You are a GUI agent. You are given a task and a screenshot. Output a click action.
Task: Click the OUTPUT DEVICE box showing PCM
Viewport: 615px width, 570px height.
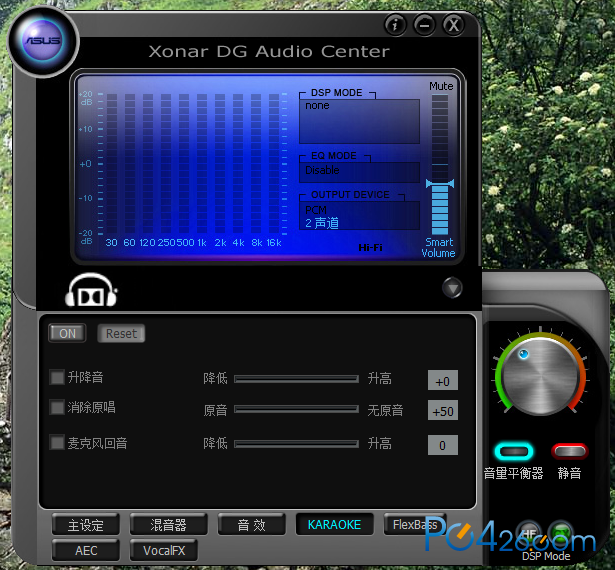[359, 215]
